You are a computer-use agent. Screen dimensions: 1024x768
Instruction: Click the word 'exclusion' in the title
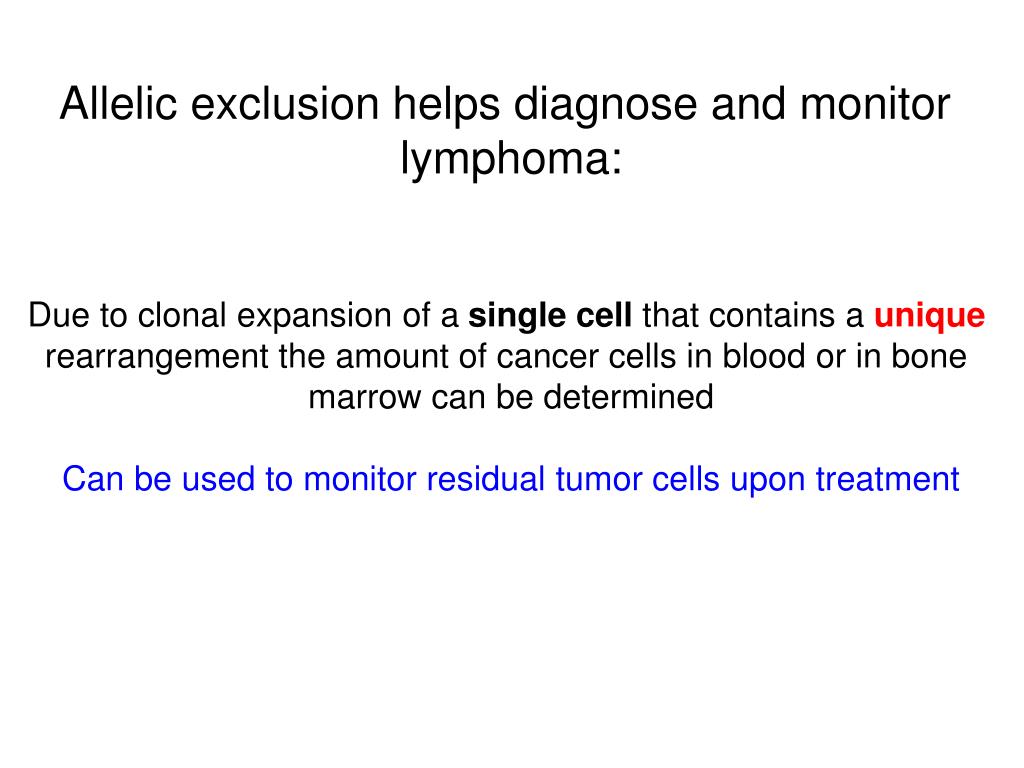285,104
